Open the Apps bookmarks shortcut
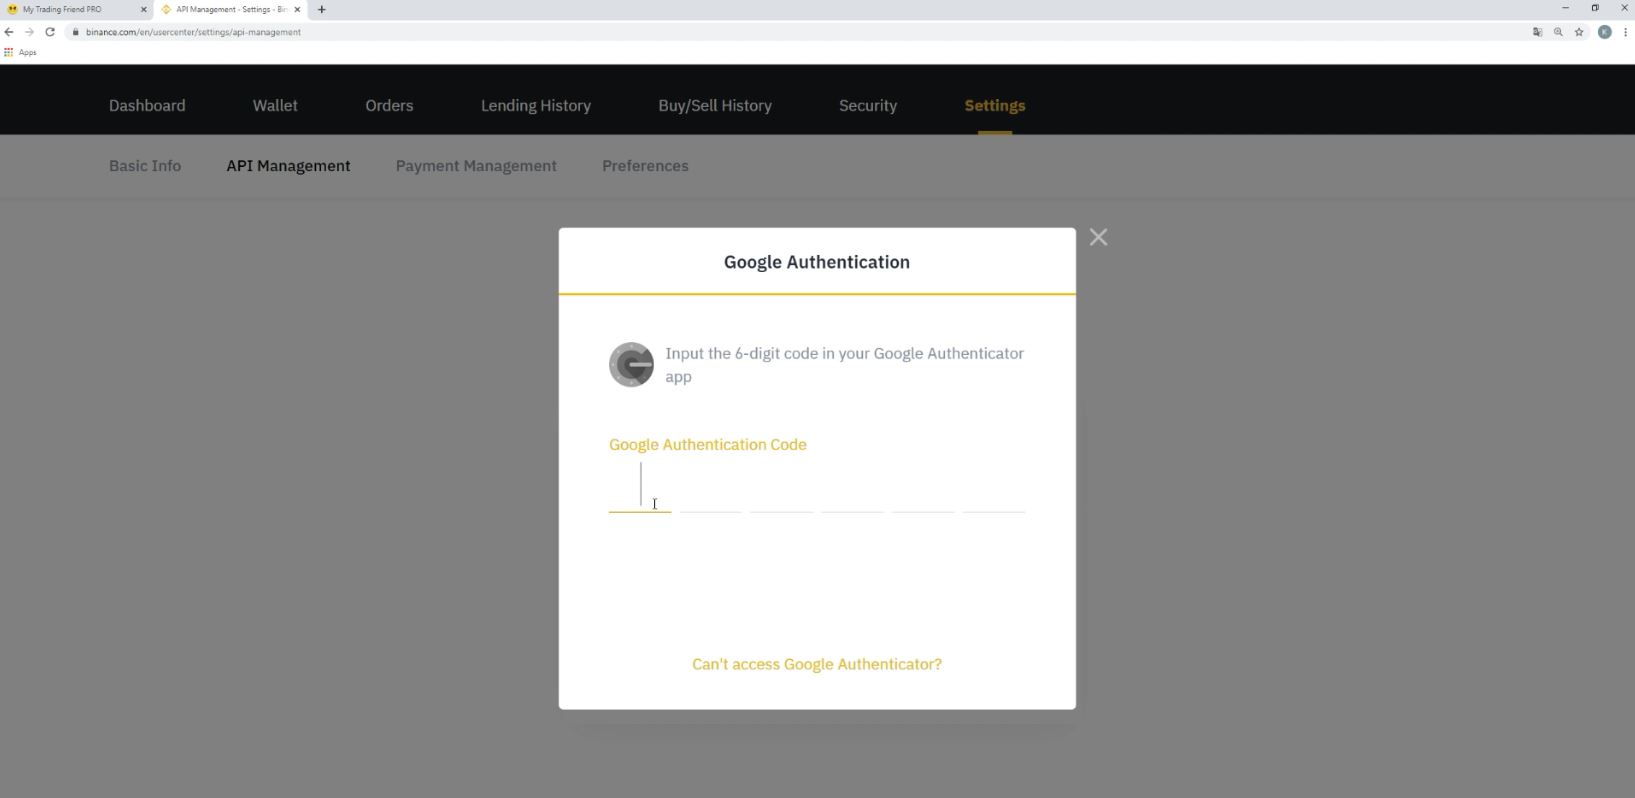This screenshot has width=1635, height=798. (20, 52)
